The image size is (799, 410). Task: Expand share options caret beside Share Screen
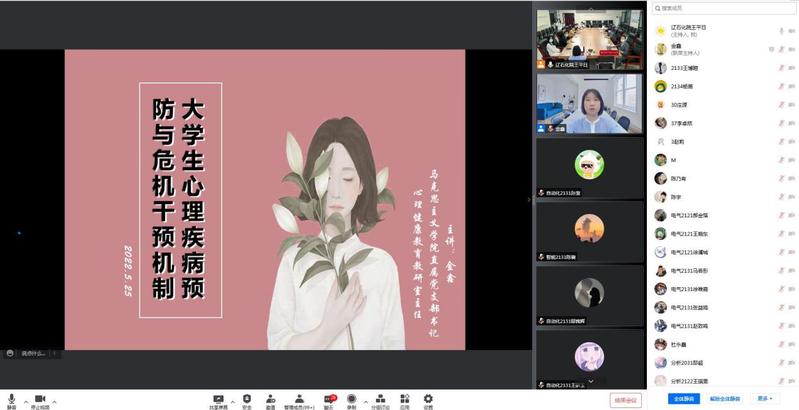pyautogui.click(x=233, y=402)
